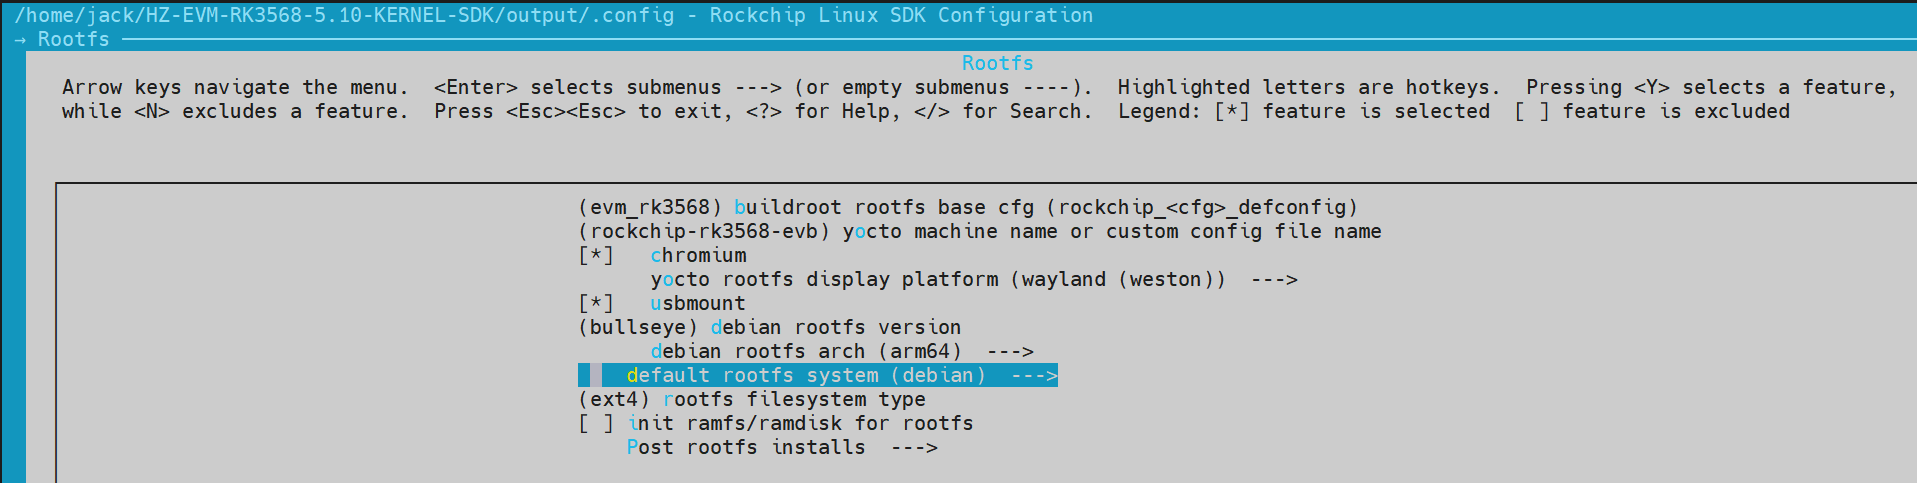Click the breadcrumb arrow before Rootfs
The image size is (1917, 483).
tap(20, 39)
